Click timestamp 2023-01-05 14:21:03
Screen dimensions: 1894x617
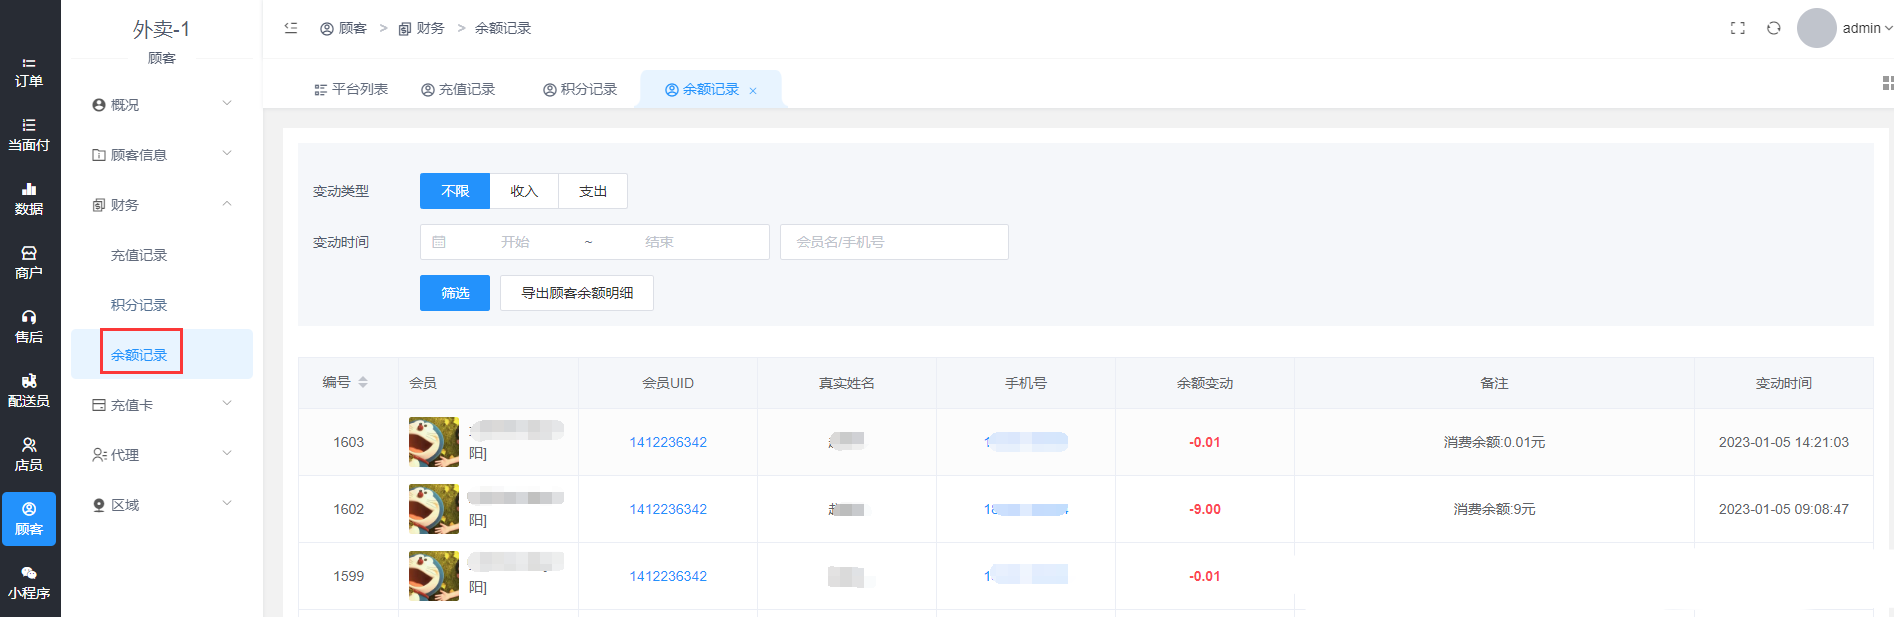1784,442
